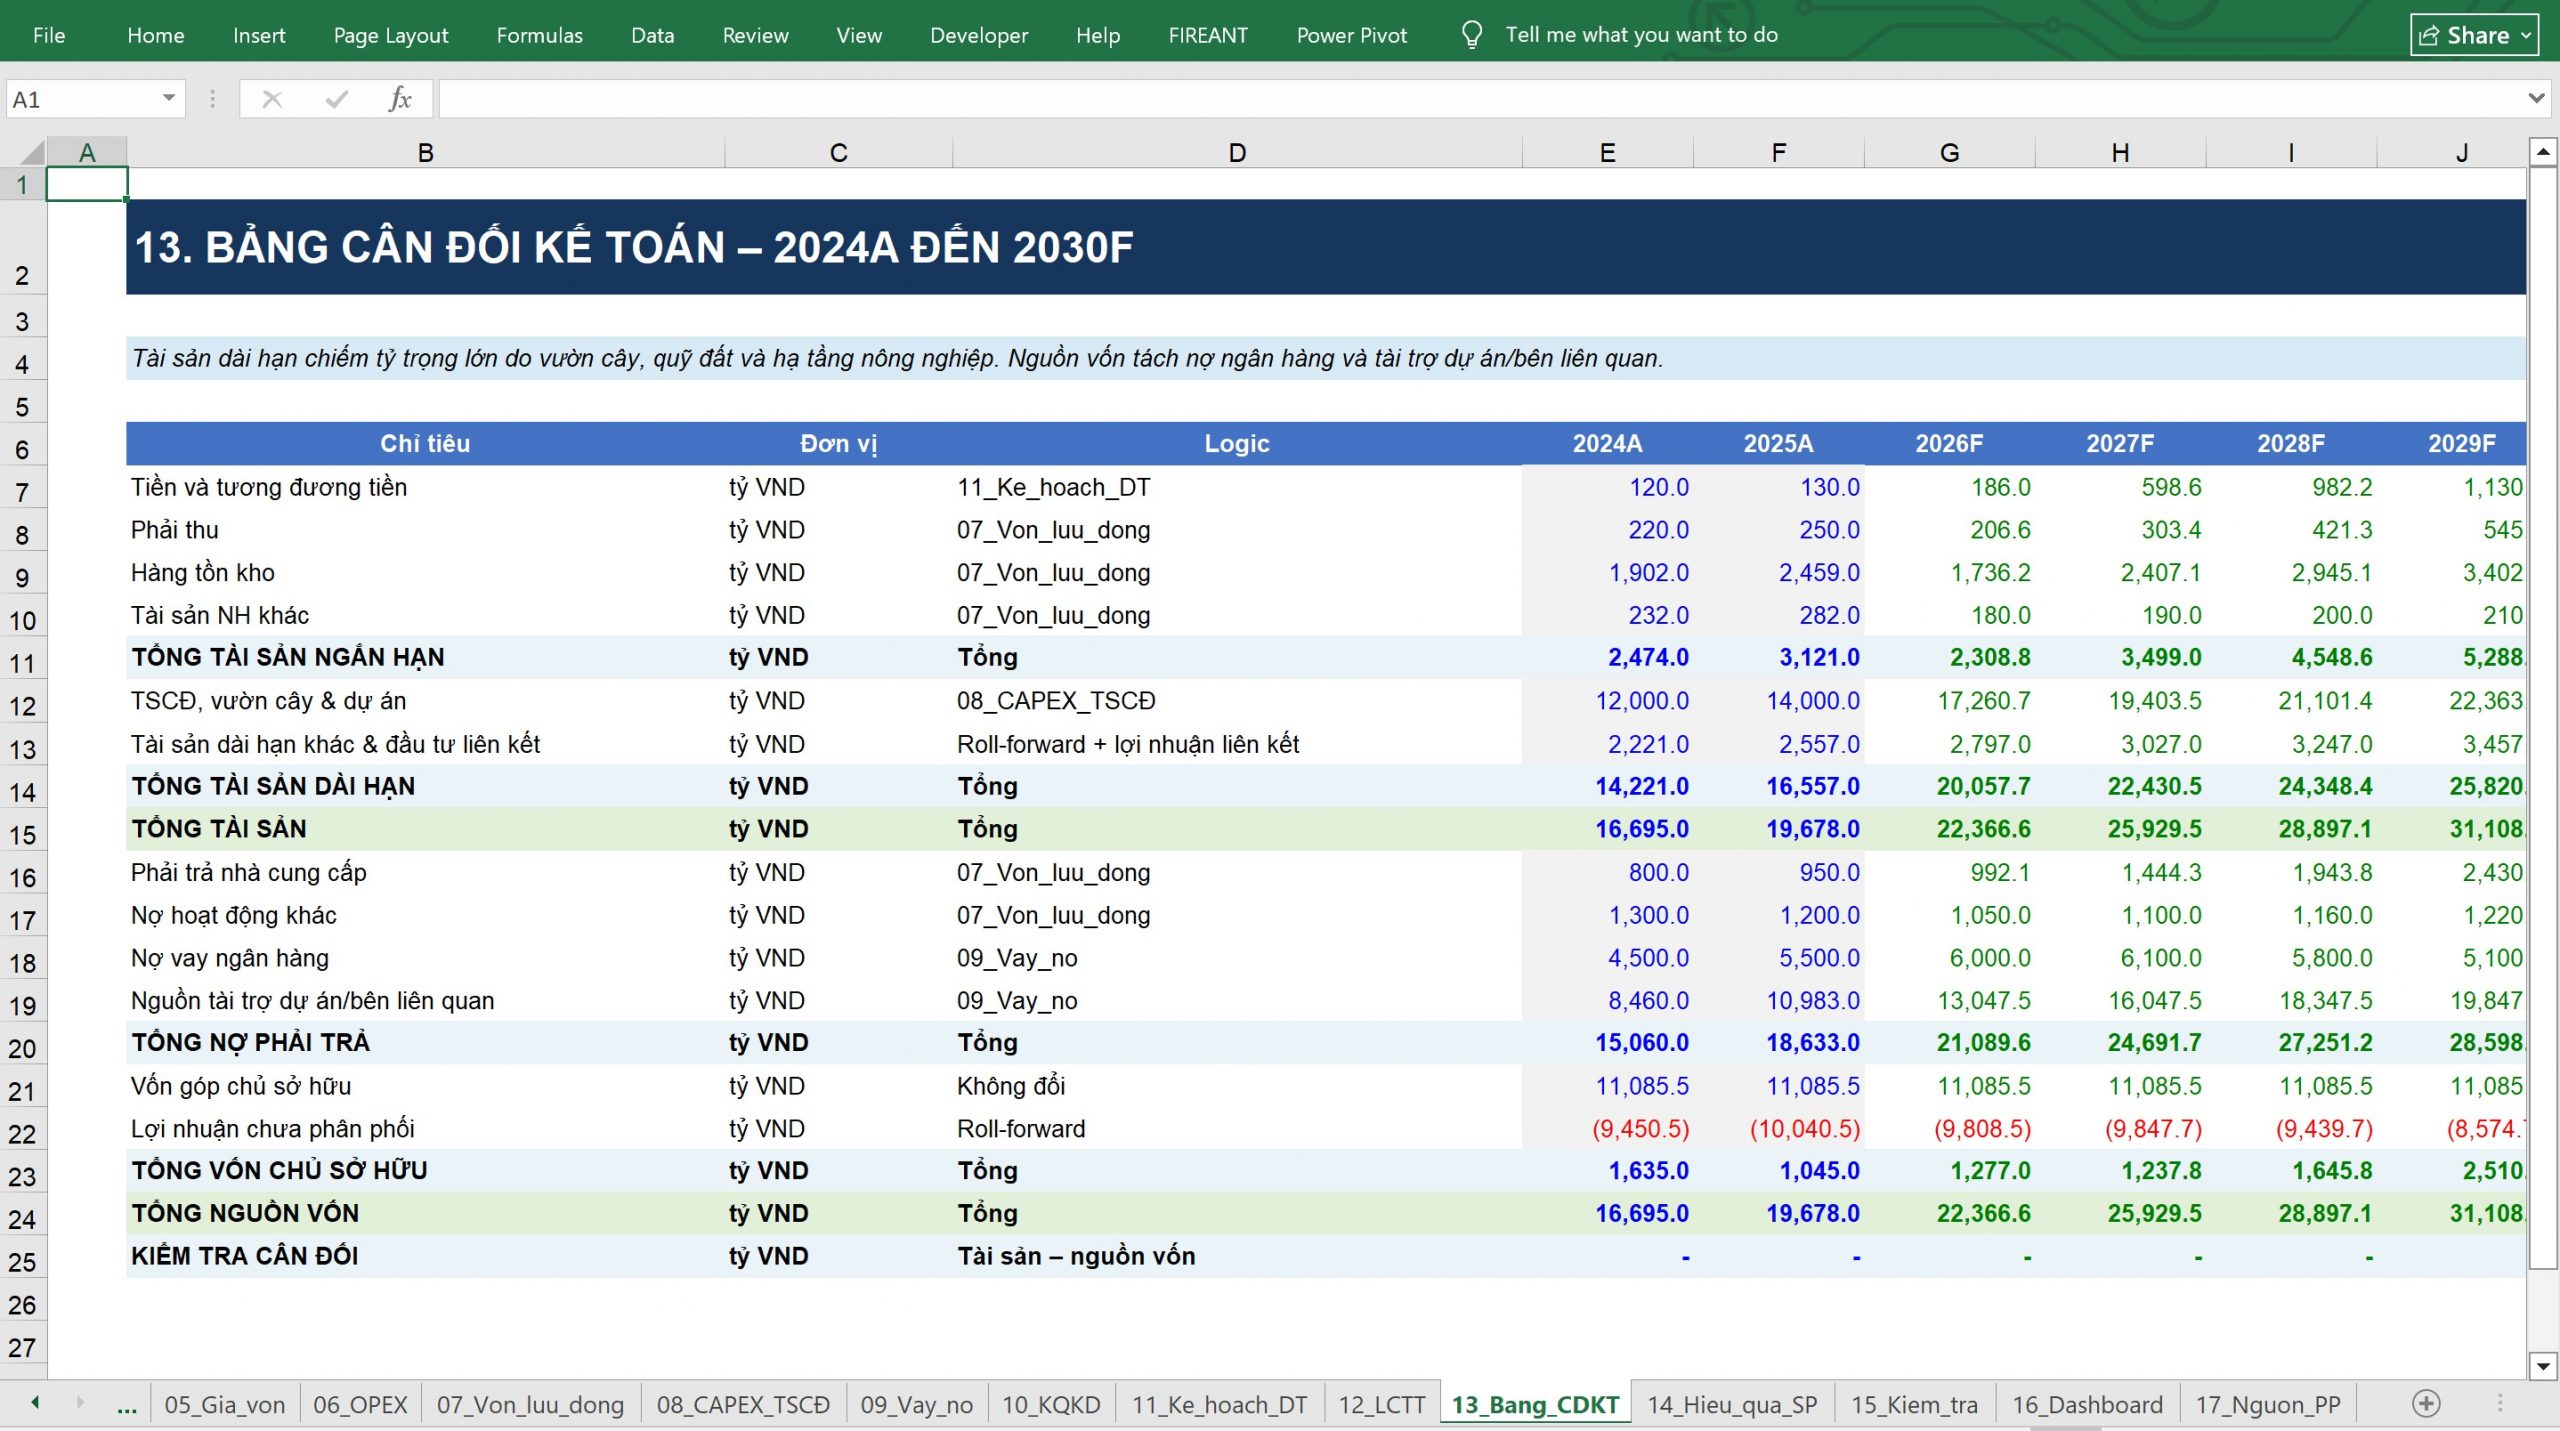Select column D header
Screen dimensions: 2560x1431
[x=1237, y=153]
